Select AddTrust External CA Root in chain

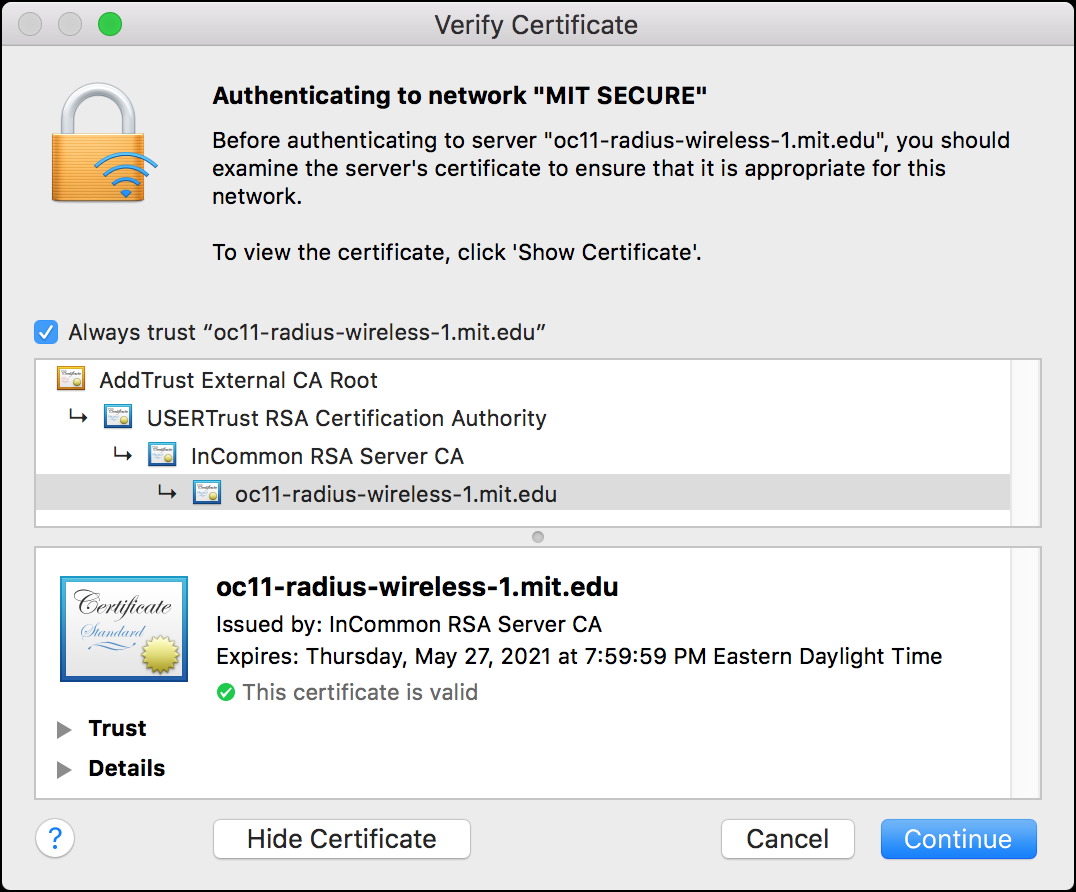tap(522, 379)
